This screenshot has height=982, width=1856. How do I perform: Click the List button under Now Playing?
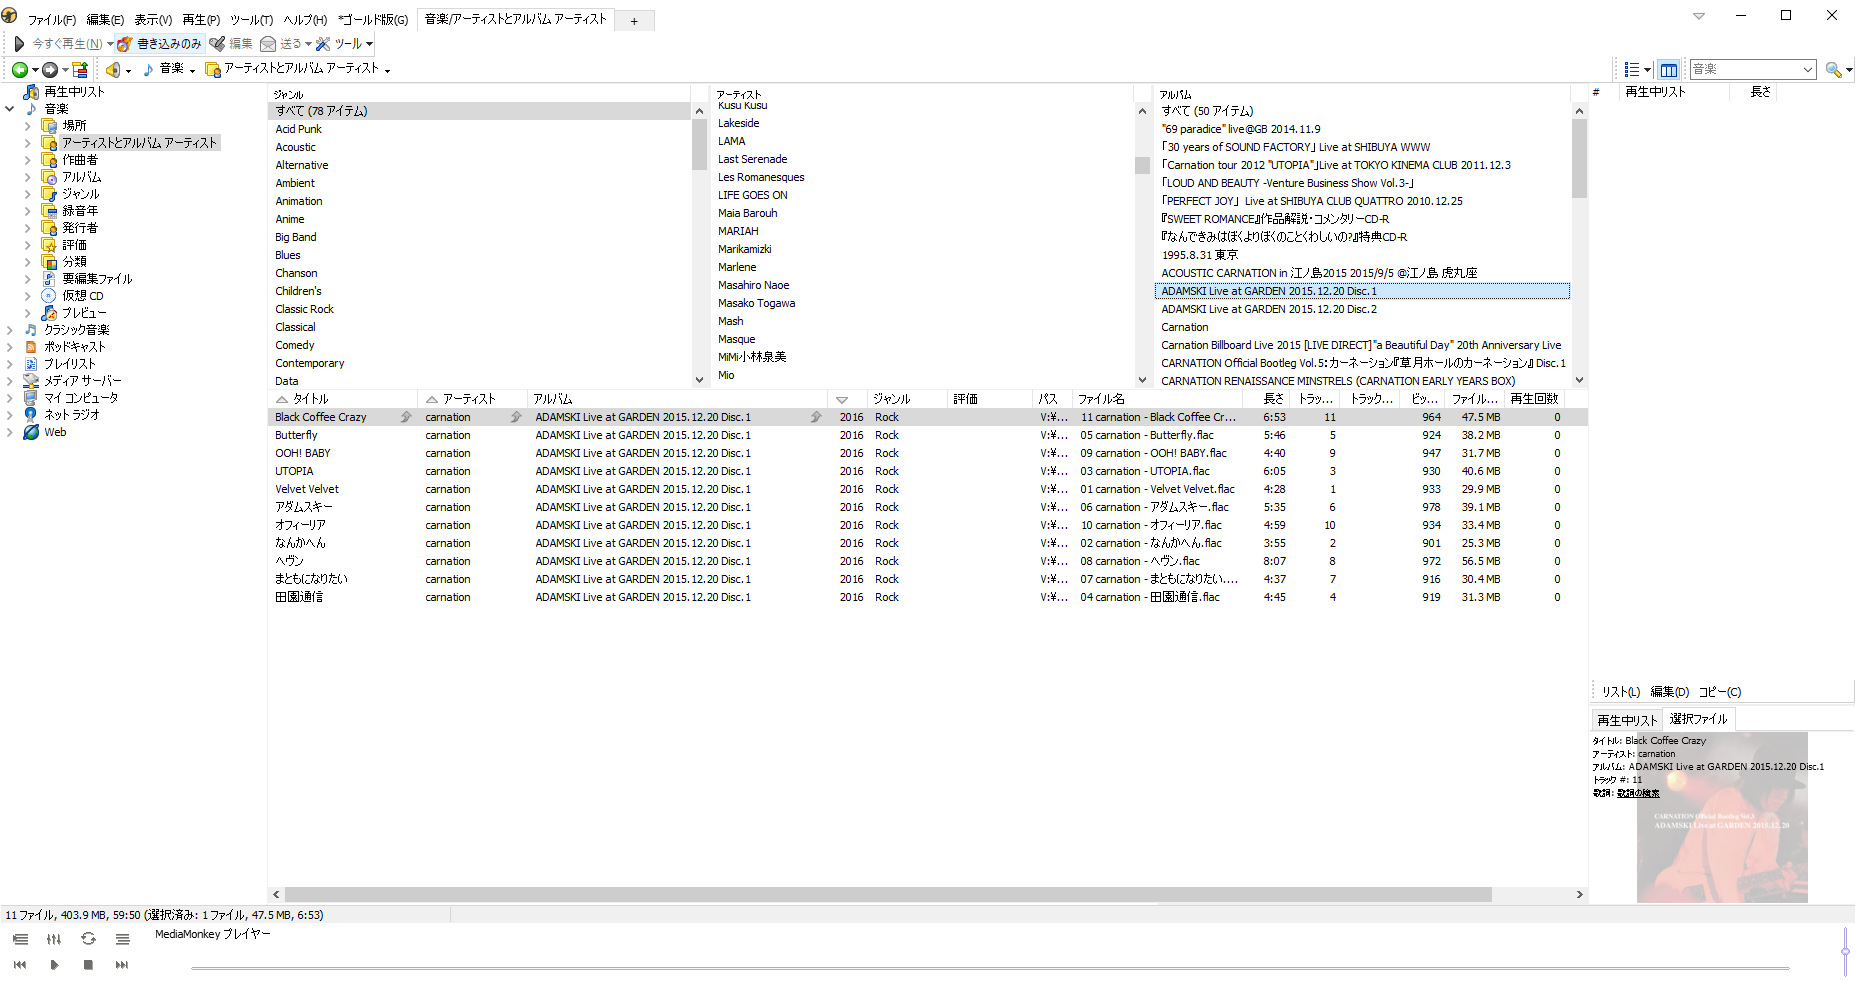(1621, 692)
